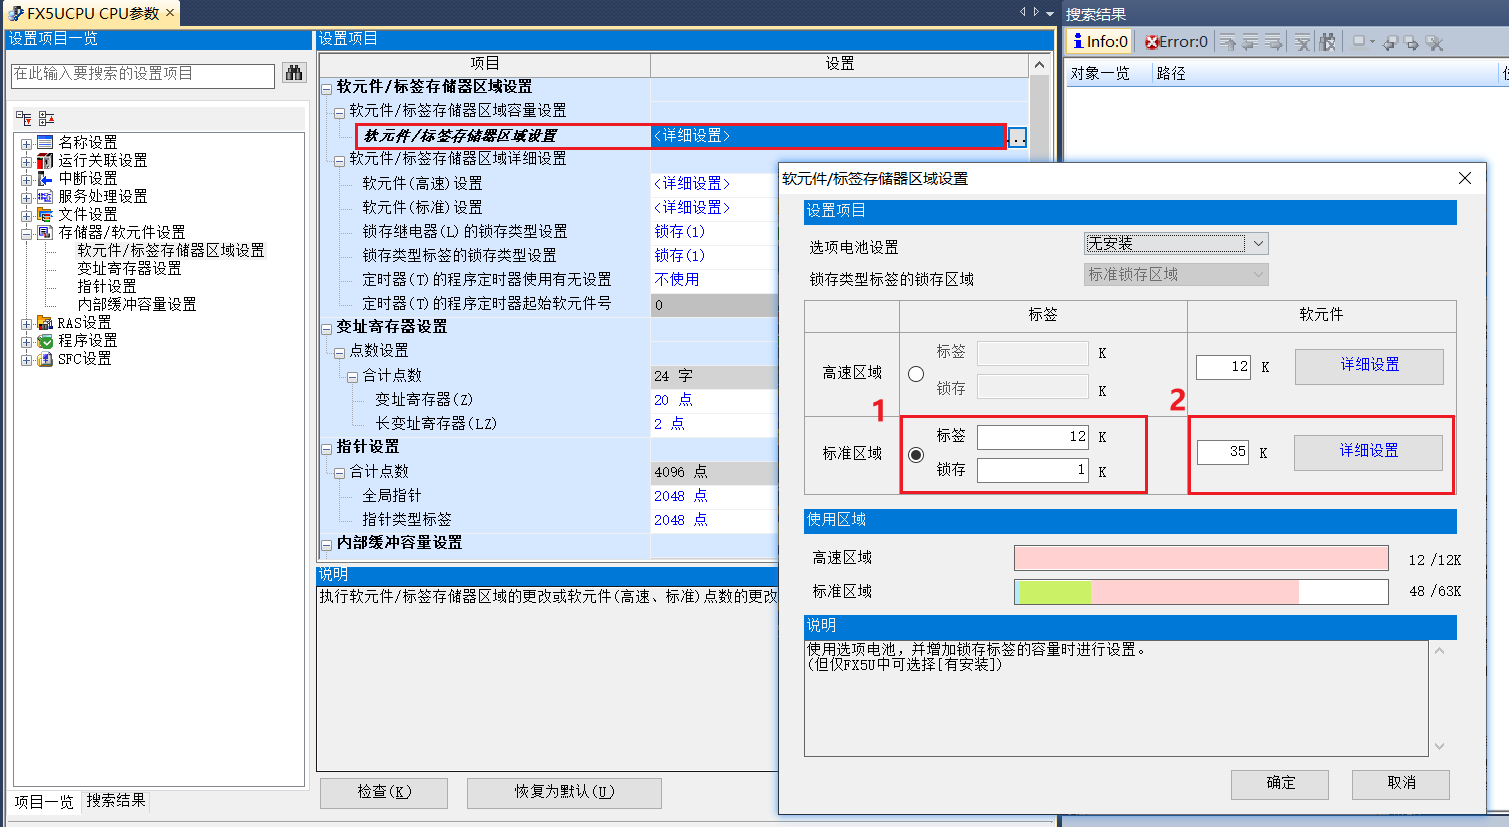This screenshot has width=1509, height=827.
Task: Click the binoculars search icon
Action: pyautogui.click(x=293, y=73)
